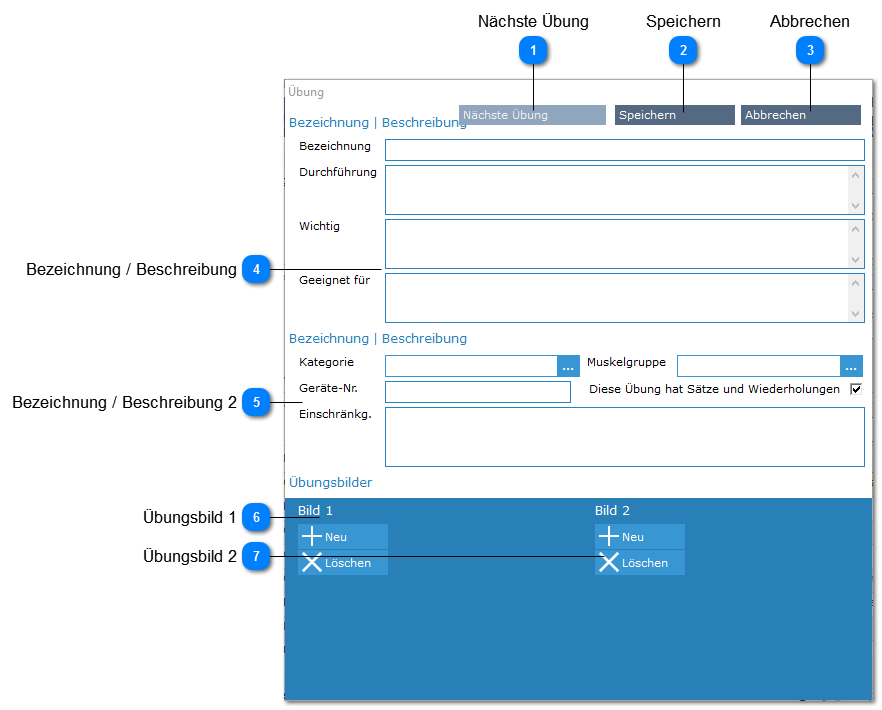Add a new image via Bild 1 Neu
Viewport: 882px width, 710px height.
pyautogui.click(x=343, y=537)
